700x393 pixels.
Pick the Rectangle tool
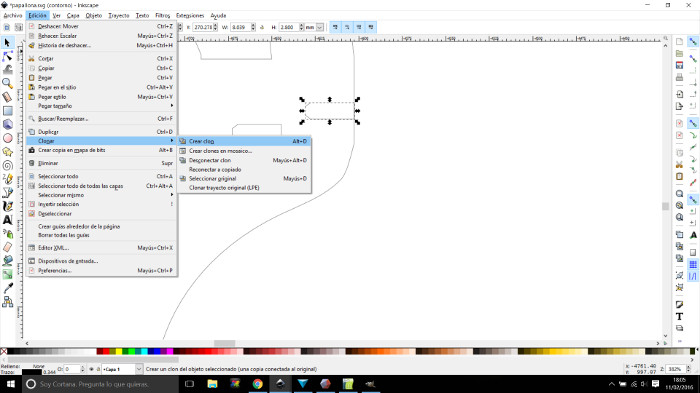(7, 111)
